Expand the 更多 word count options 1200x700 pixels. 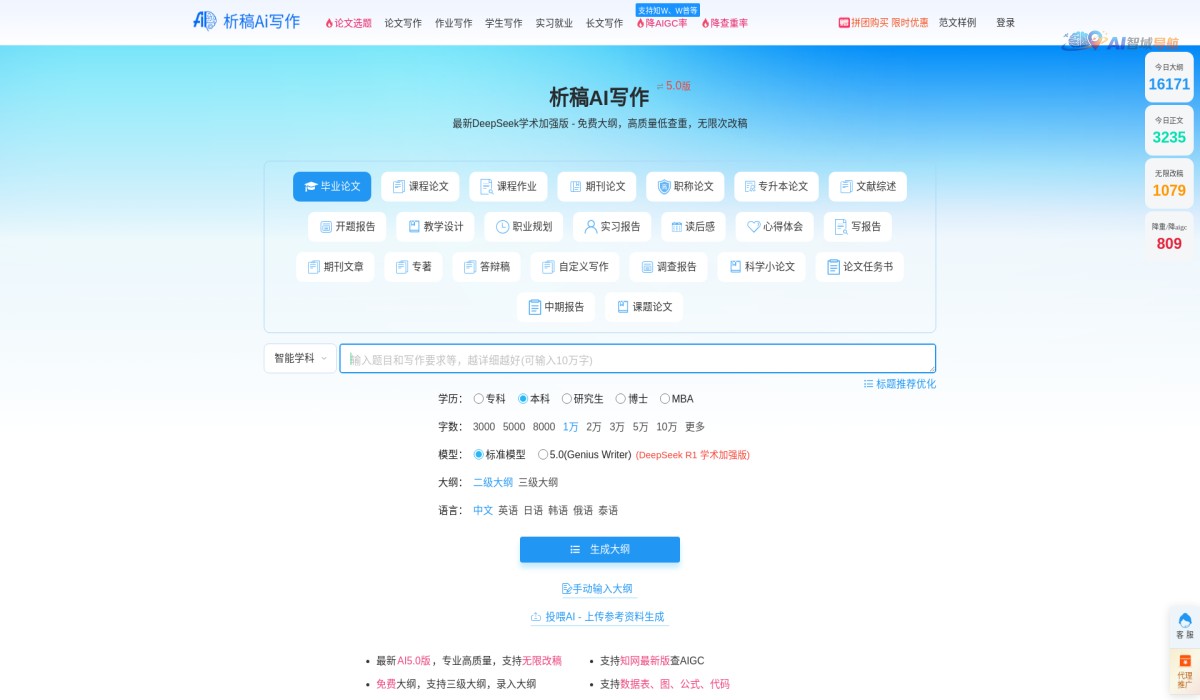[x=697, y=426]
